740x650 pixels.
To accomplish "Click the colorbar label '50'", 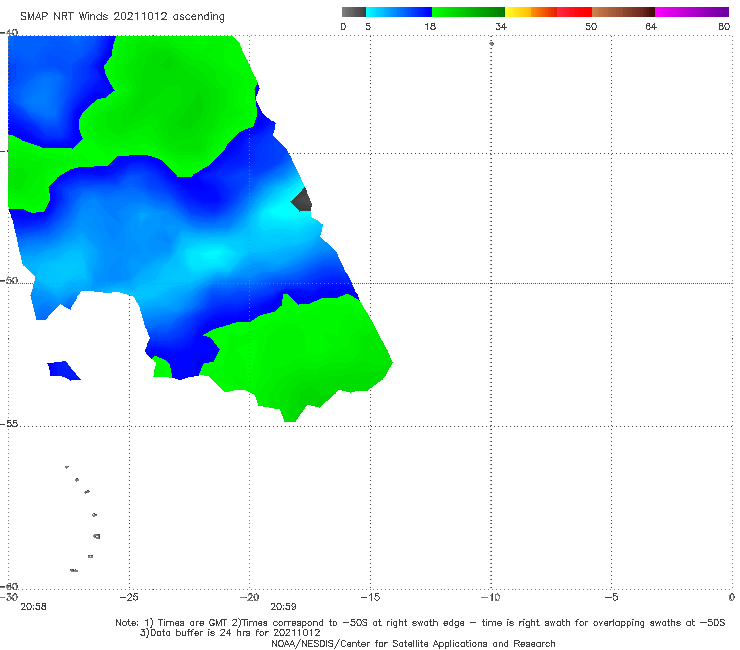I will tap(591, 26).
